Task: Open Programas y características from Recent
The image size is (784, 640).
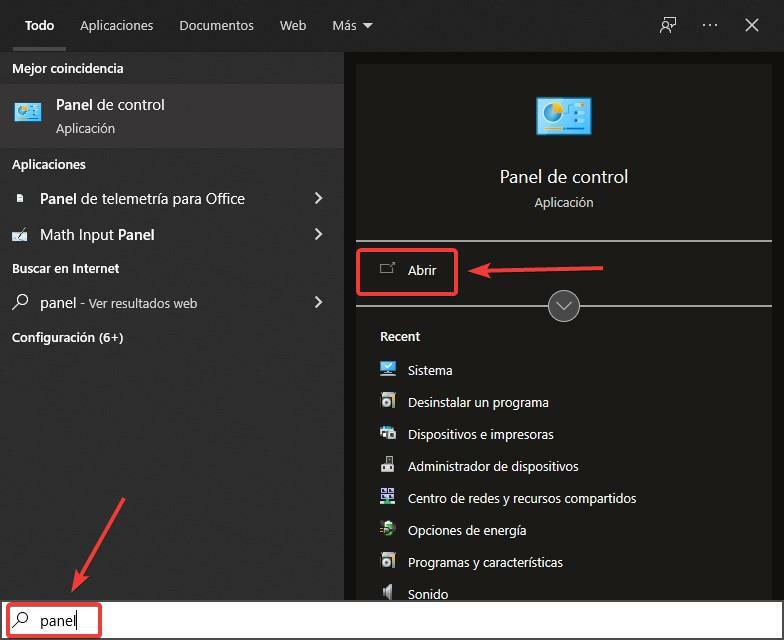Action: tap(485, 562)
